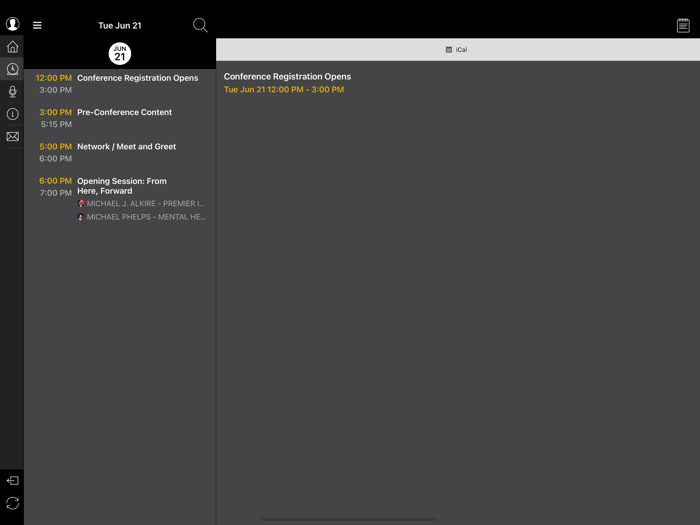
Task: Open the speakers microphone icon
Action: tap(12, 92)
